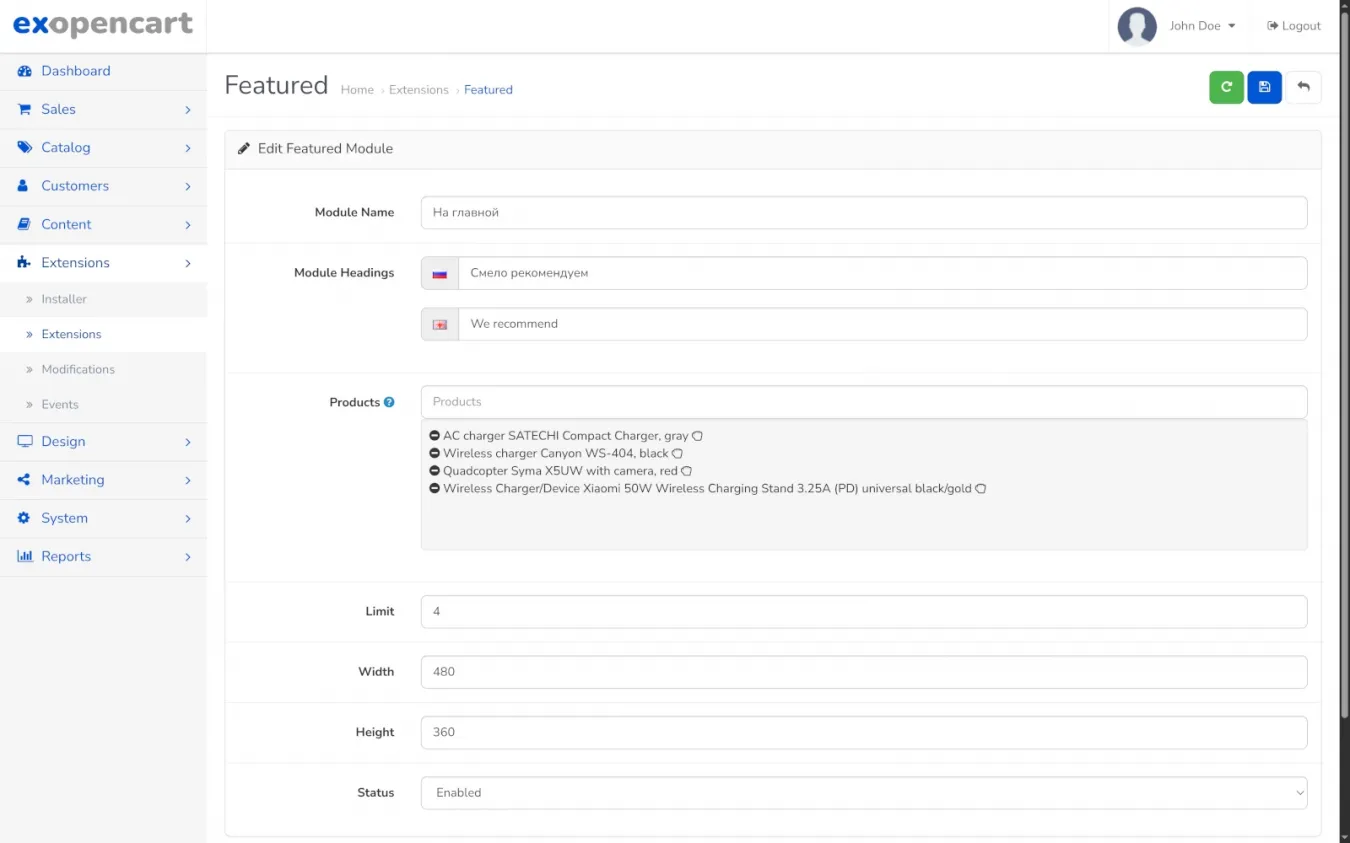Select Modifications in the Extensions submenu
The width and height of the screenshot is (1350, 843).
coord(78,369)
